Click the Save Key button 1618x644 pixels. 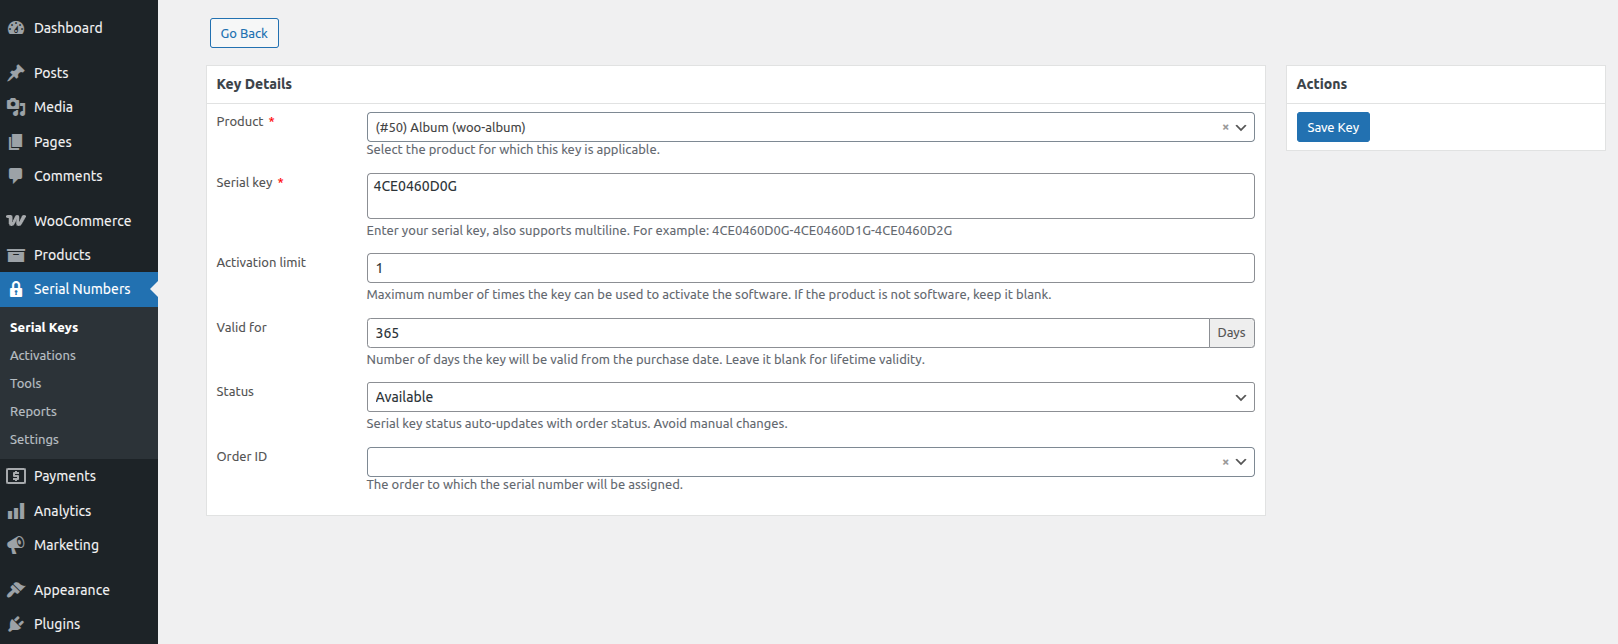[x=1333, y=127]
